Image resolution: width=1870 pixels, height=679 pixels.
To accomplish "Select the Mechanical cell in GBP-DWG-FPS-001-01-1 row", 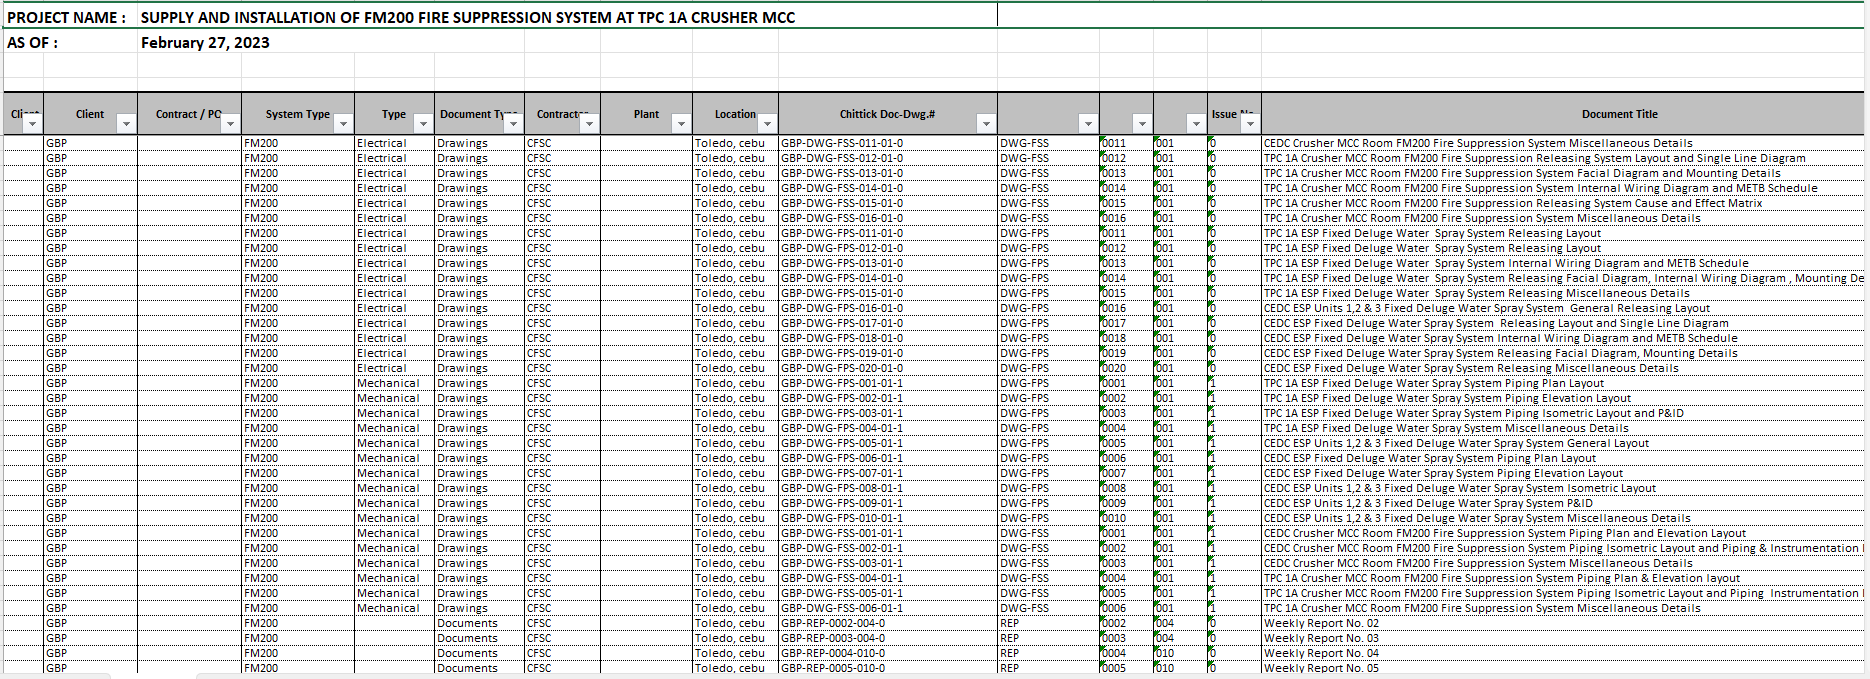I will coord(394,383).
